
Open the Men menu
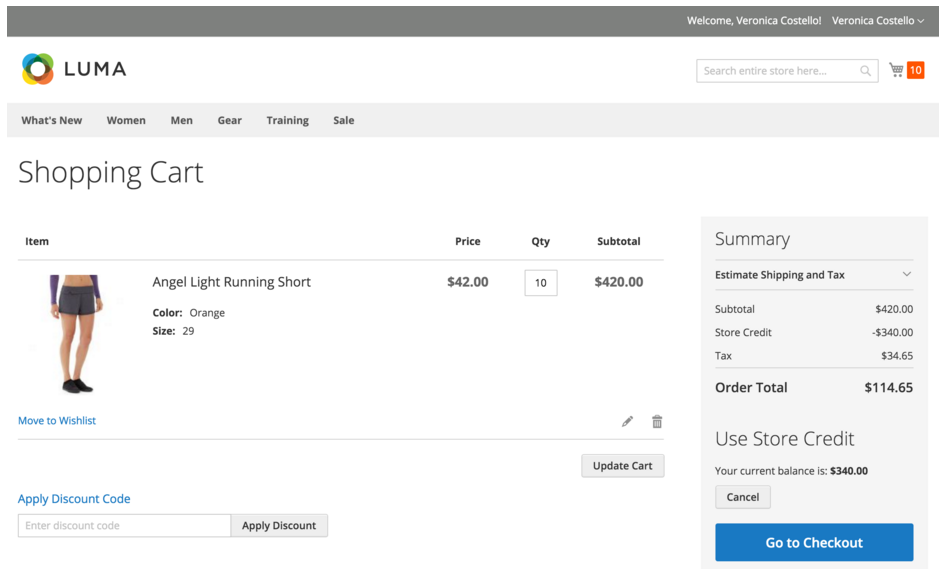pyautogui.click(x=182, y=120)
